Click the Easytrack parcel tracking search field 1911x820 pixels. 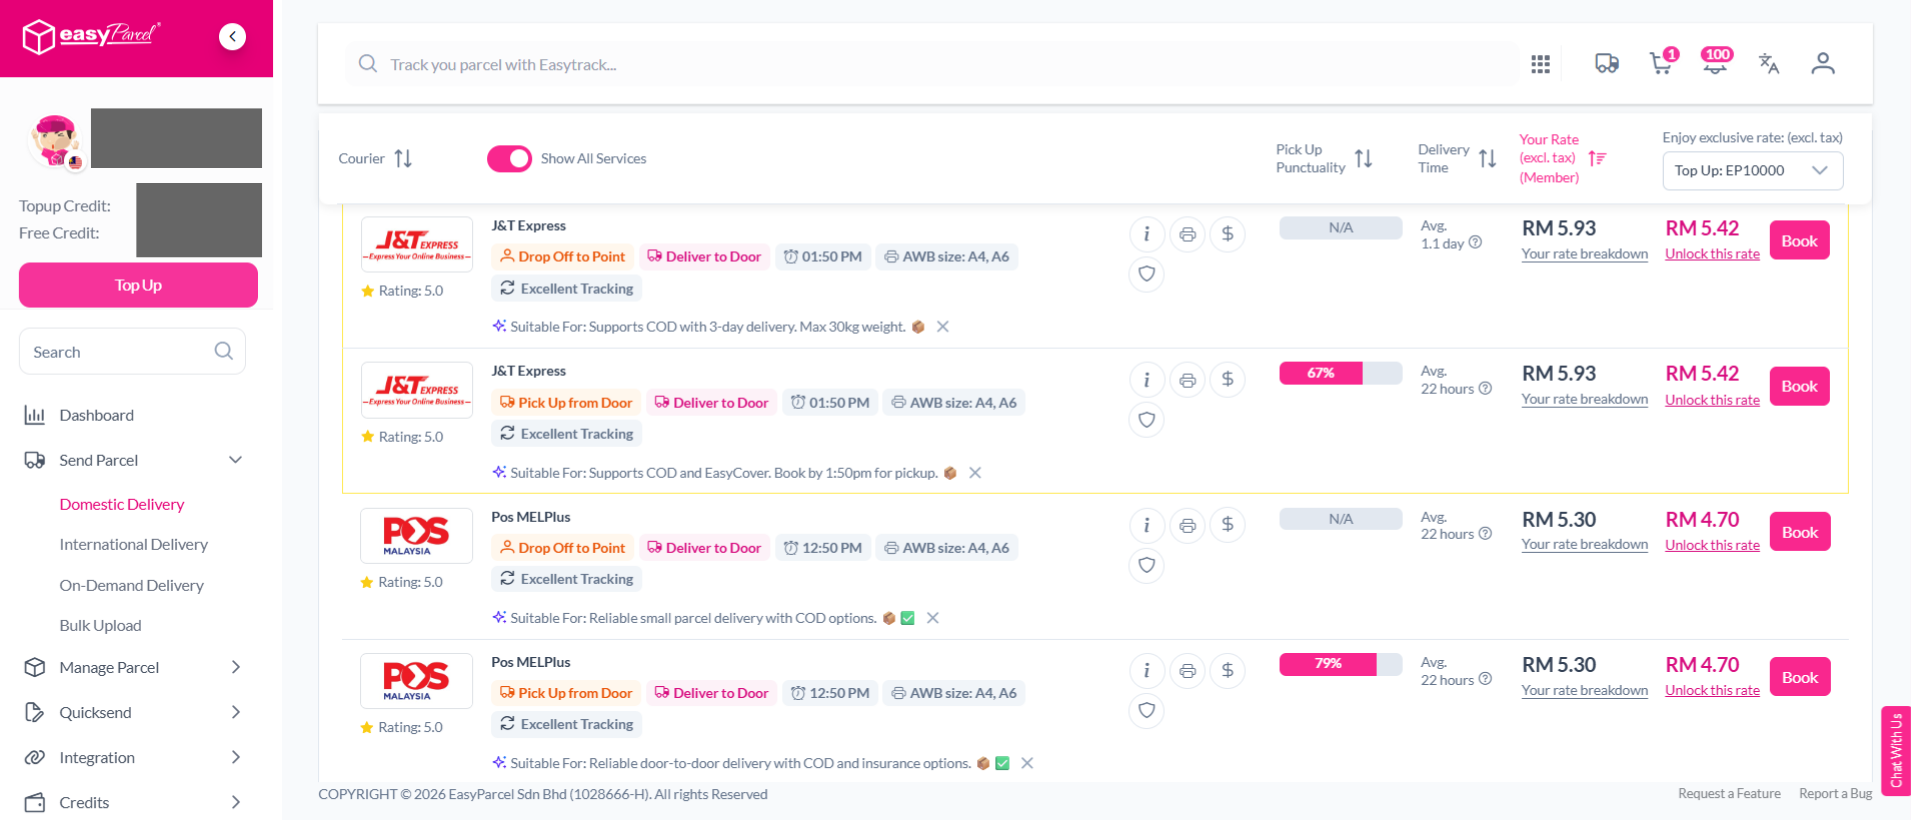coord(930,64)
